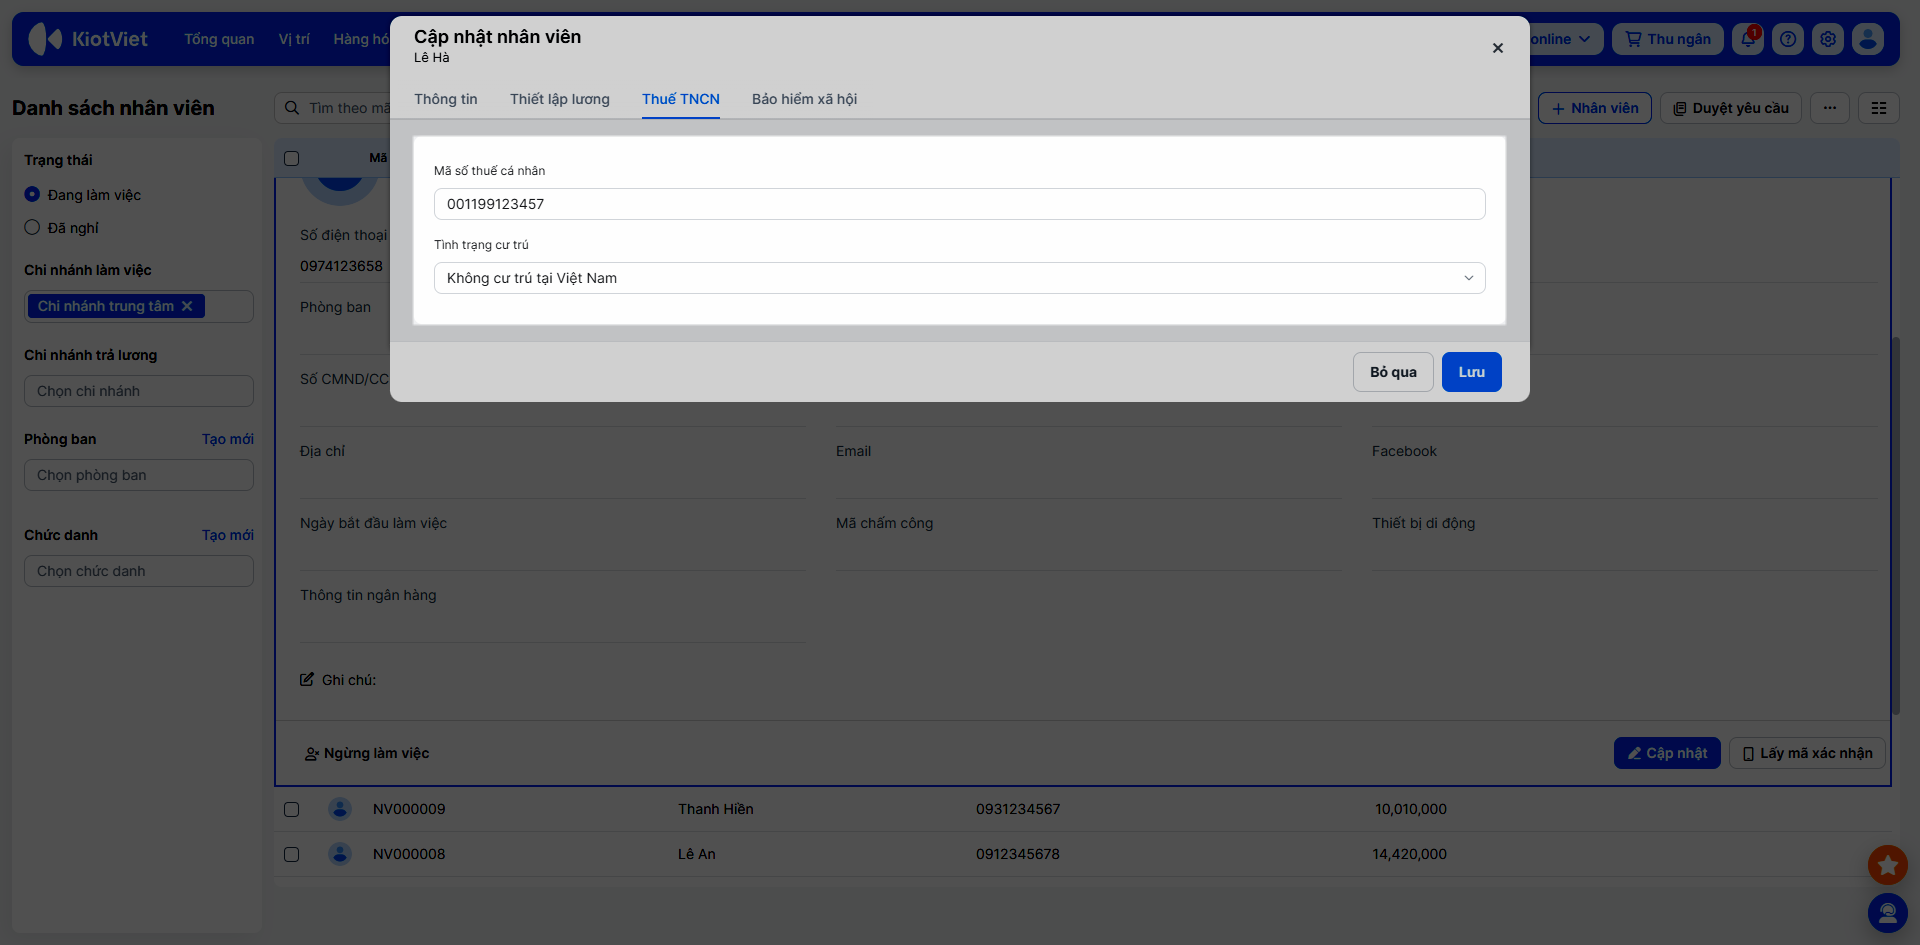
Task: Click phone number 0931234567
Action: click(1018, 809)
